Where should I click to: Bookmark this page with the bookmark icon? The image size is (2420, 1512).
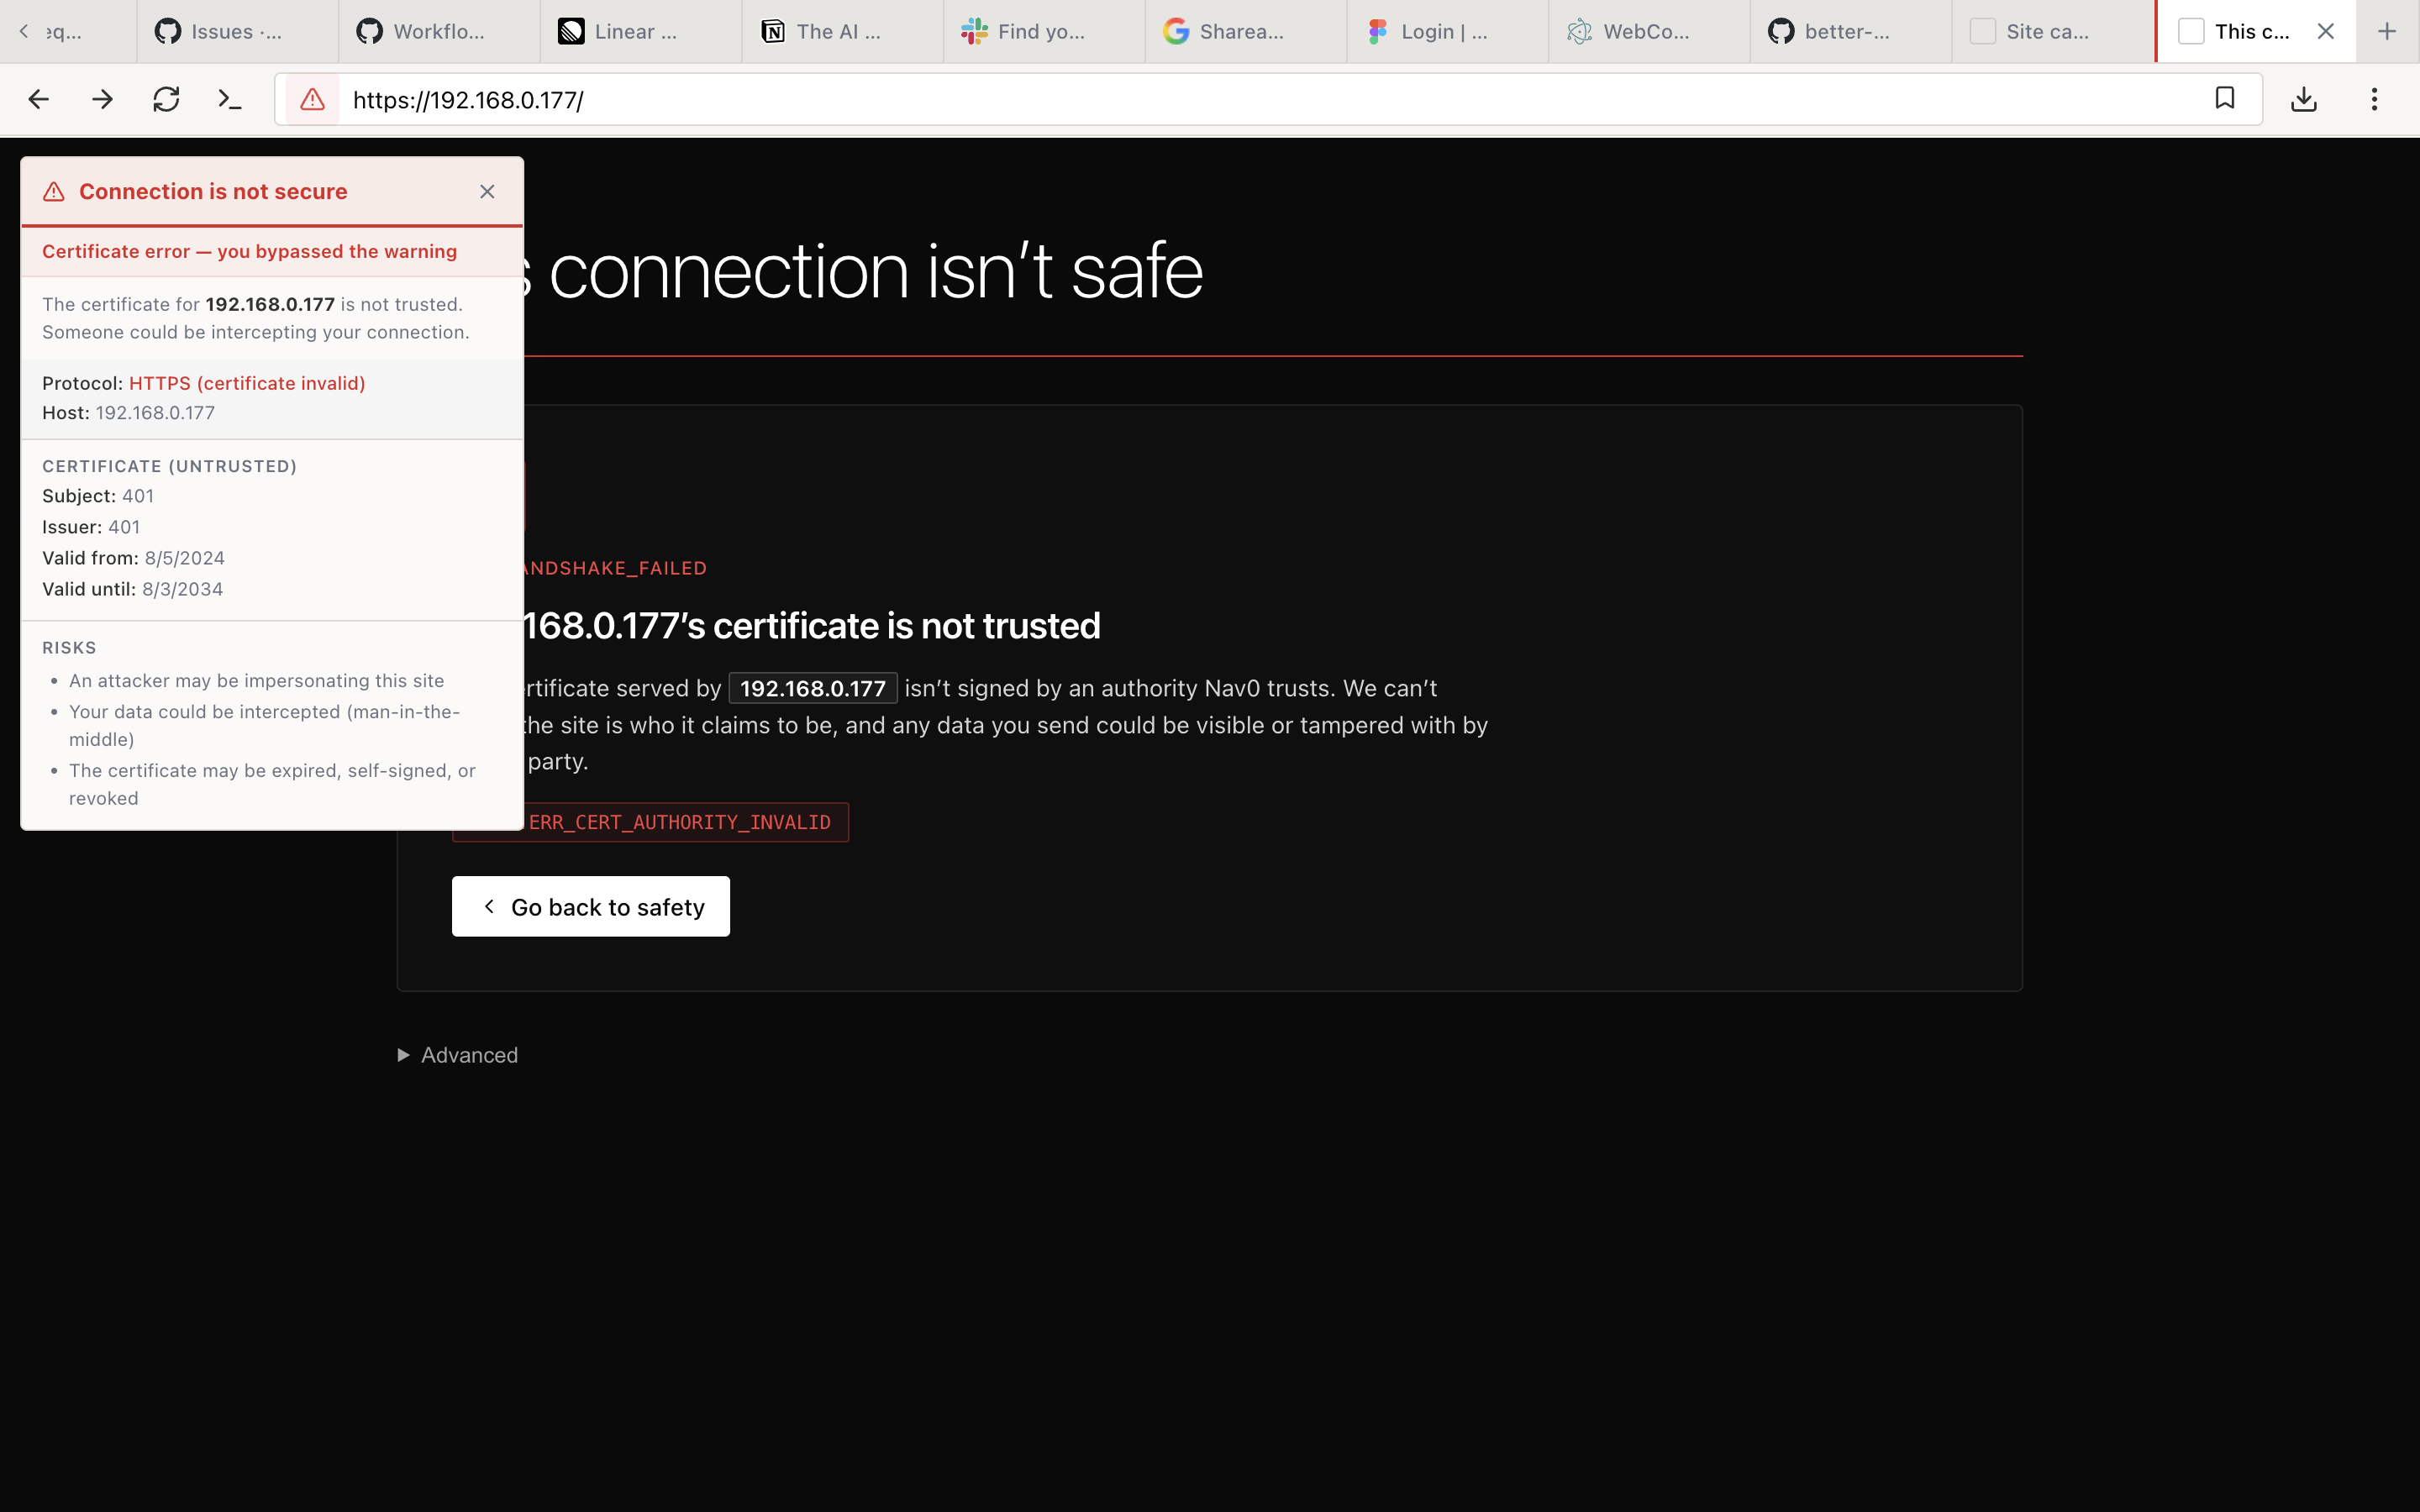2225,98
